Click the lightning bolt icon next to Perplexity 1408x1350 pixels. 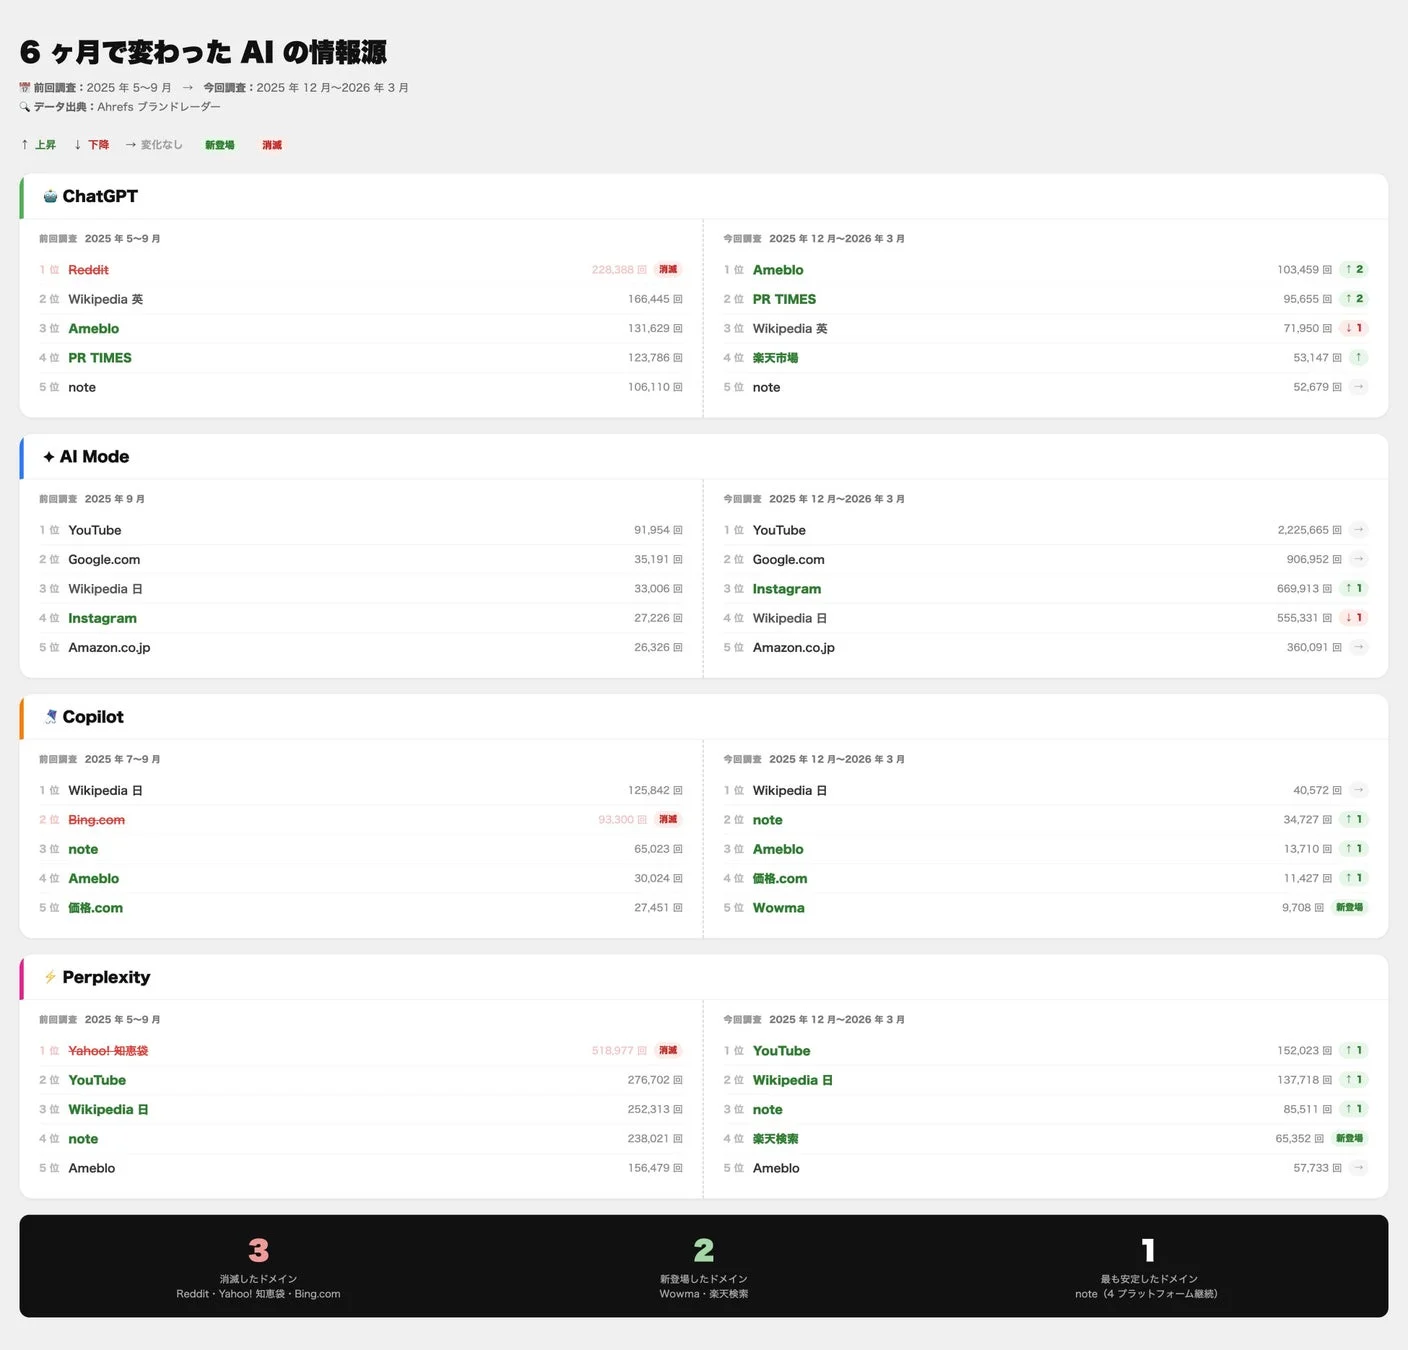49,977
